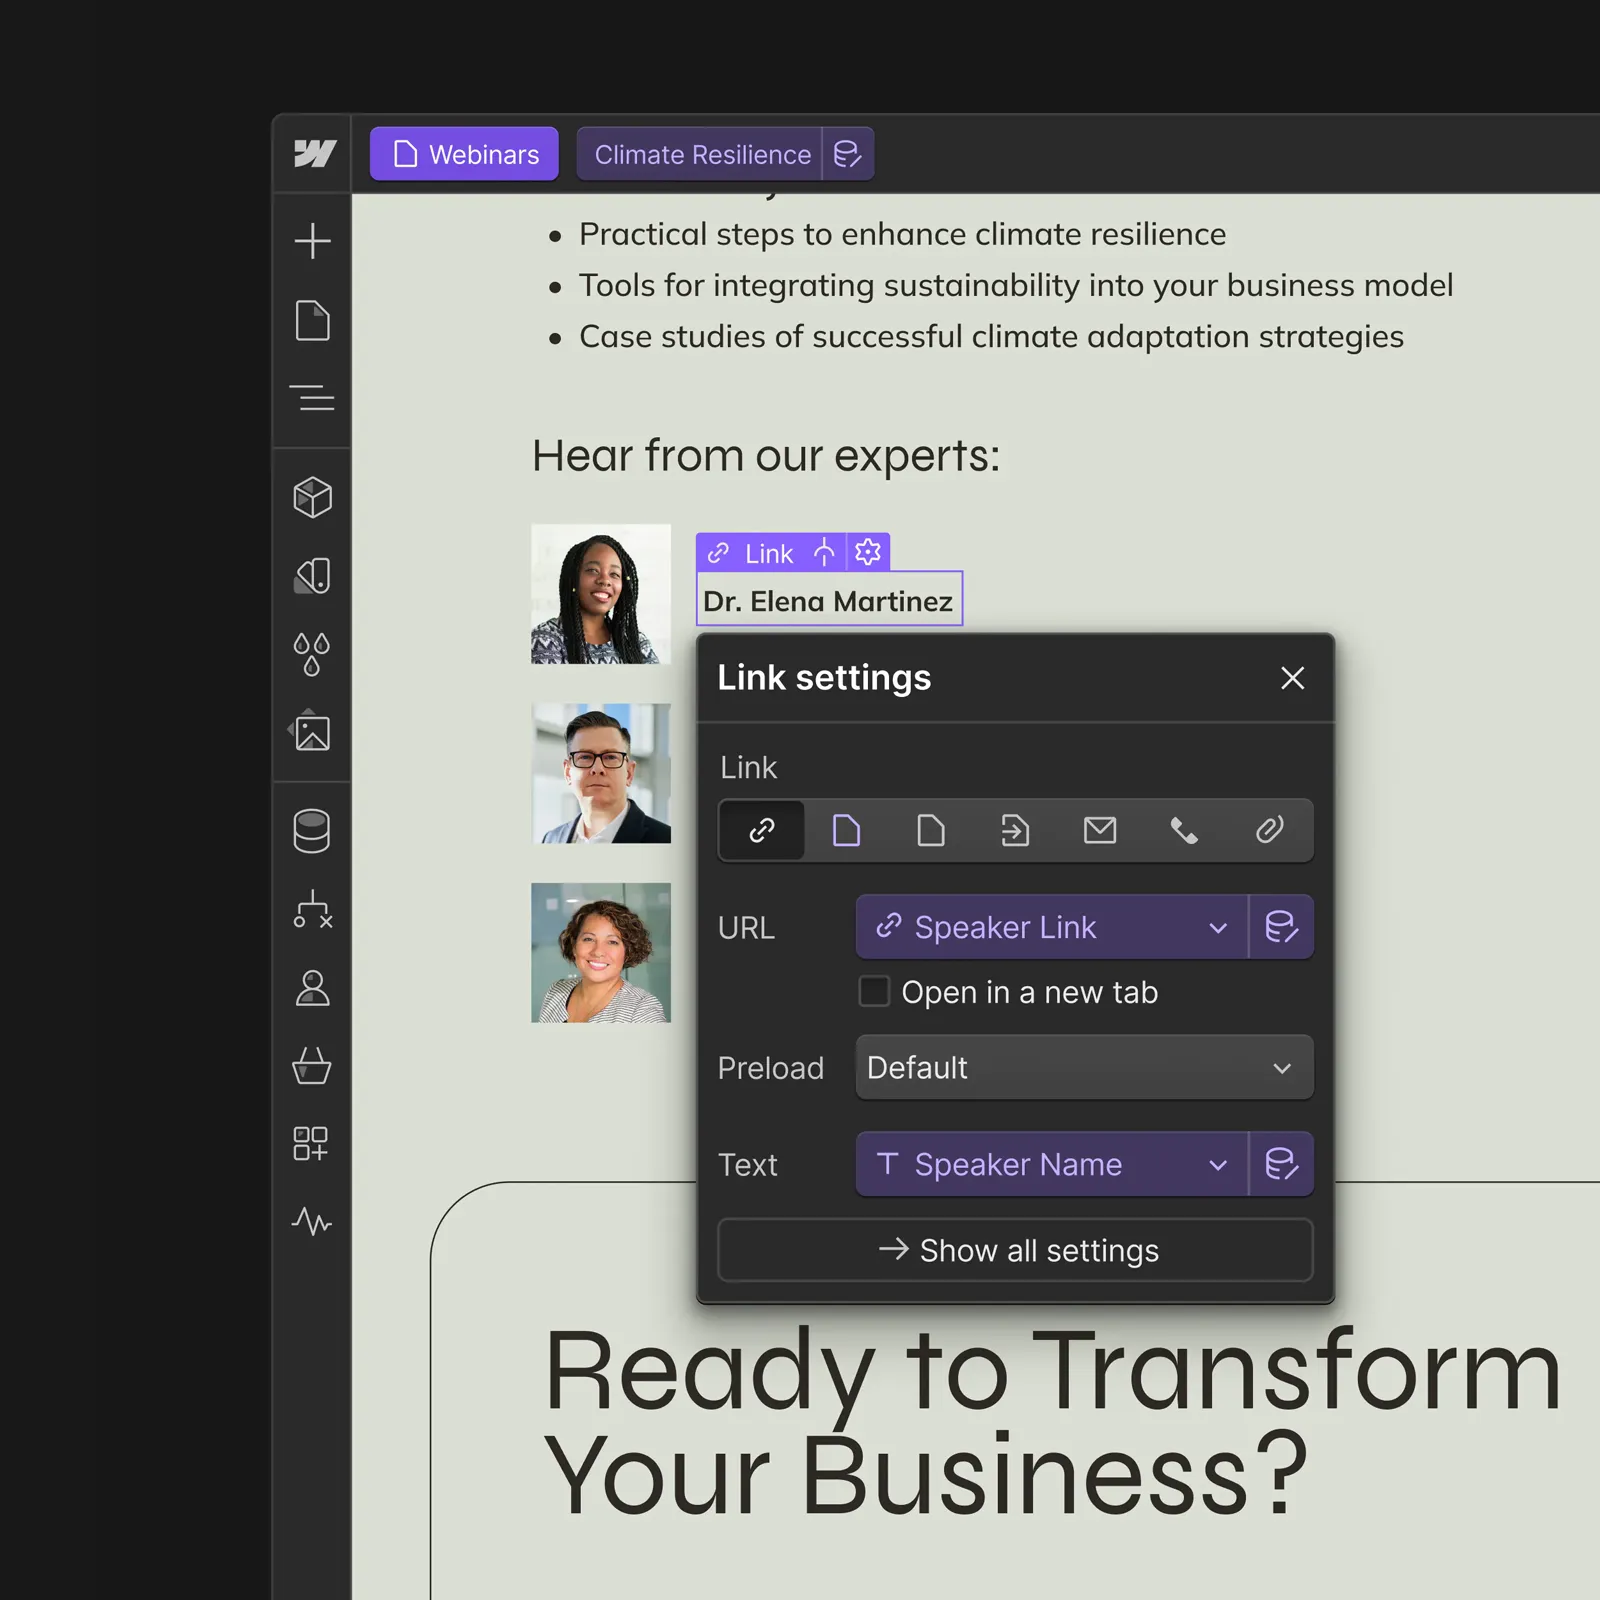The image size is (1600, 1600).
Task: Select the phone link type
Action: (1184, 830)
